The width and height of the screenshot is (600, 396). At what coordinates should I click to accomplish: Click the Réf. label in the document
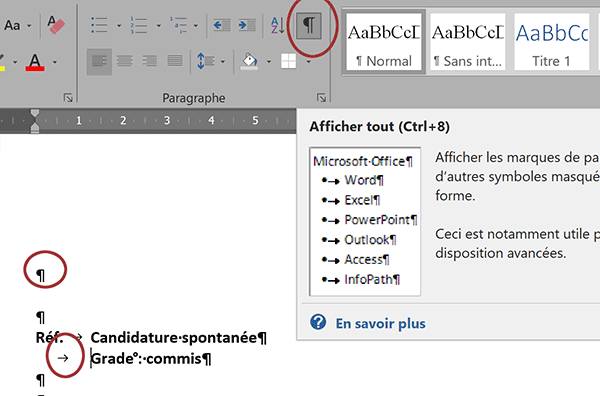[x=50, y=338]
